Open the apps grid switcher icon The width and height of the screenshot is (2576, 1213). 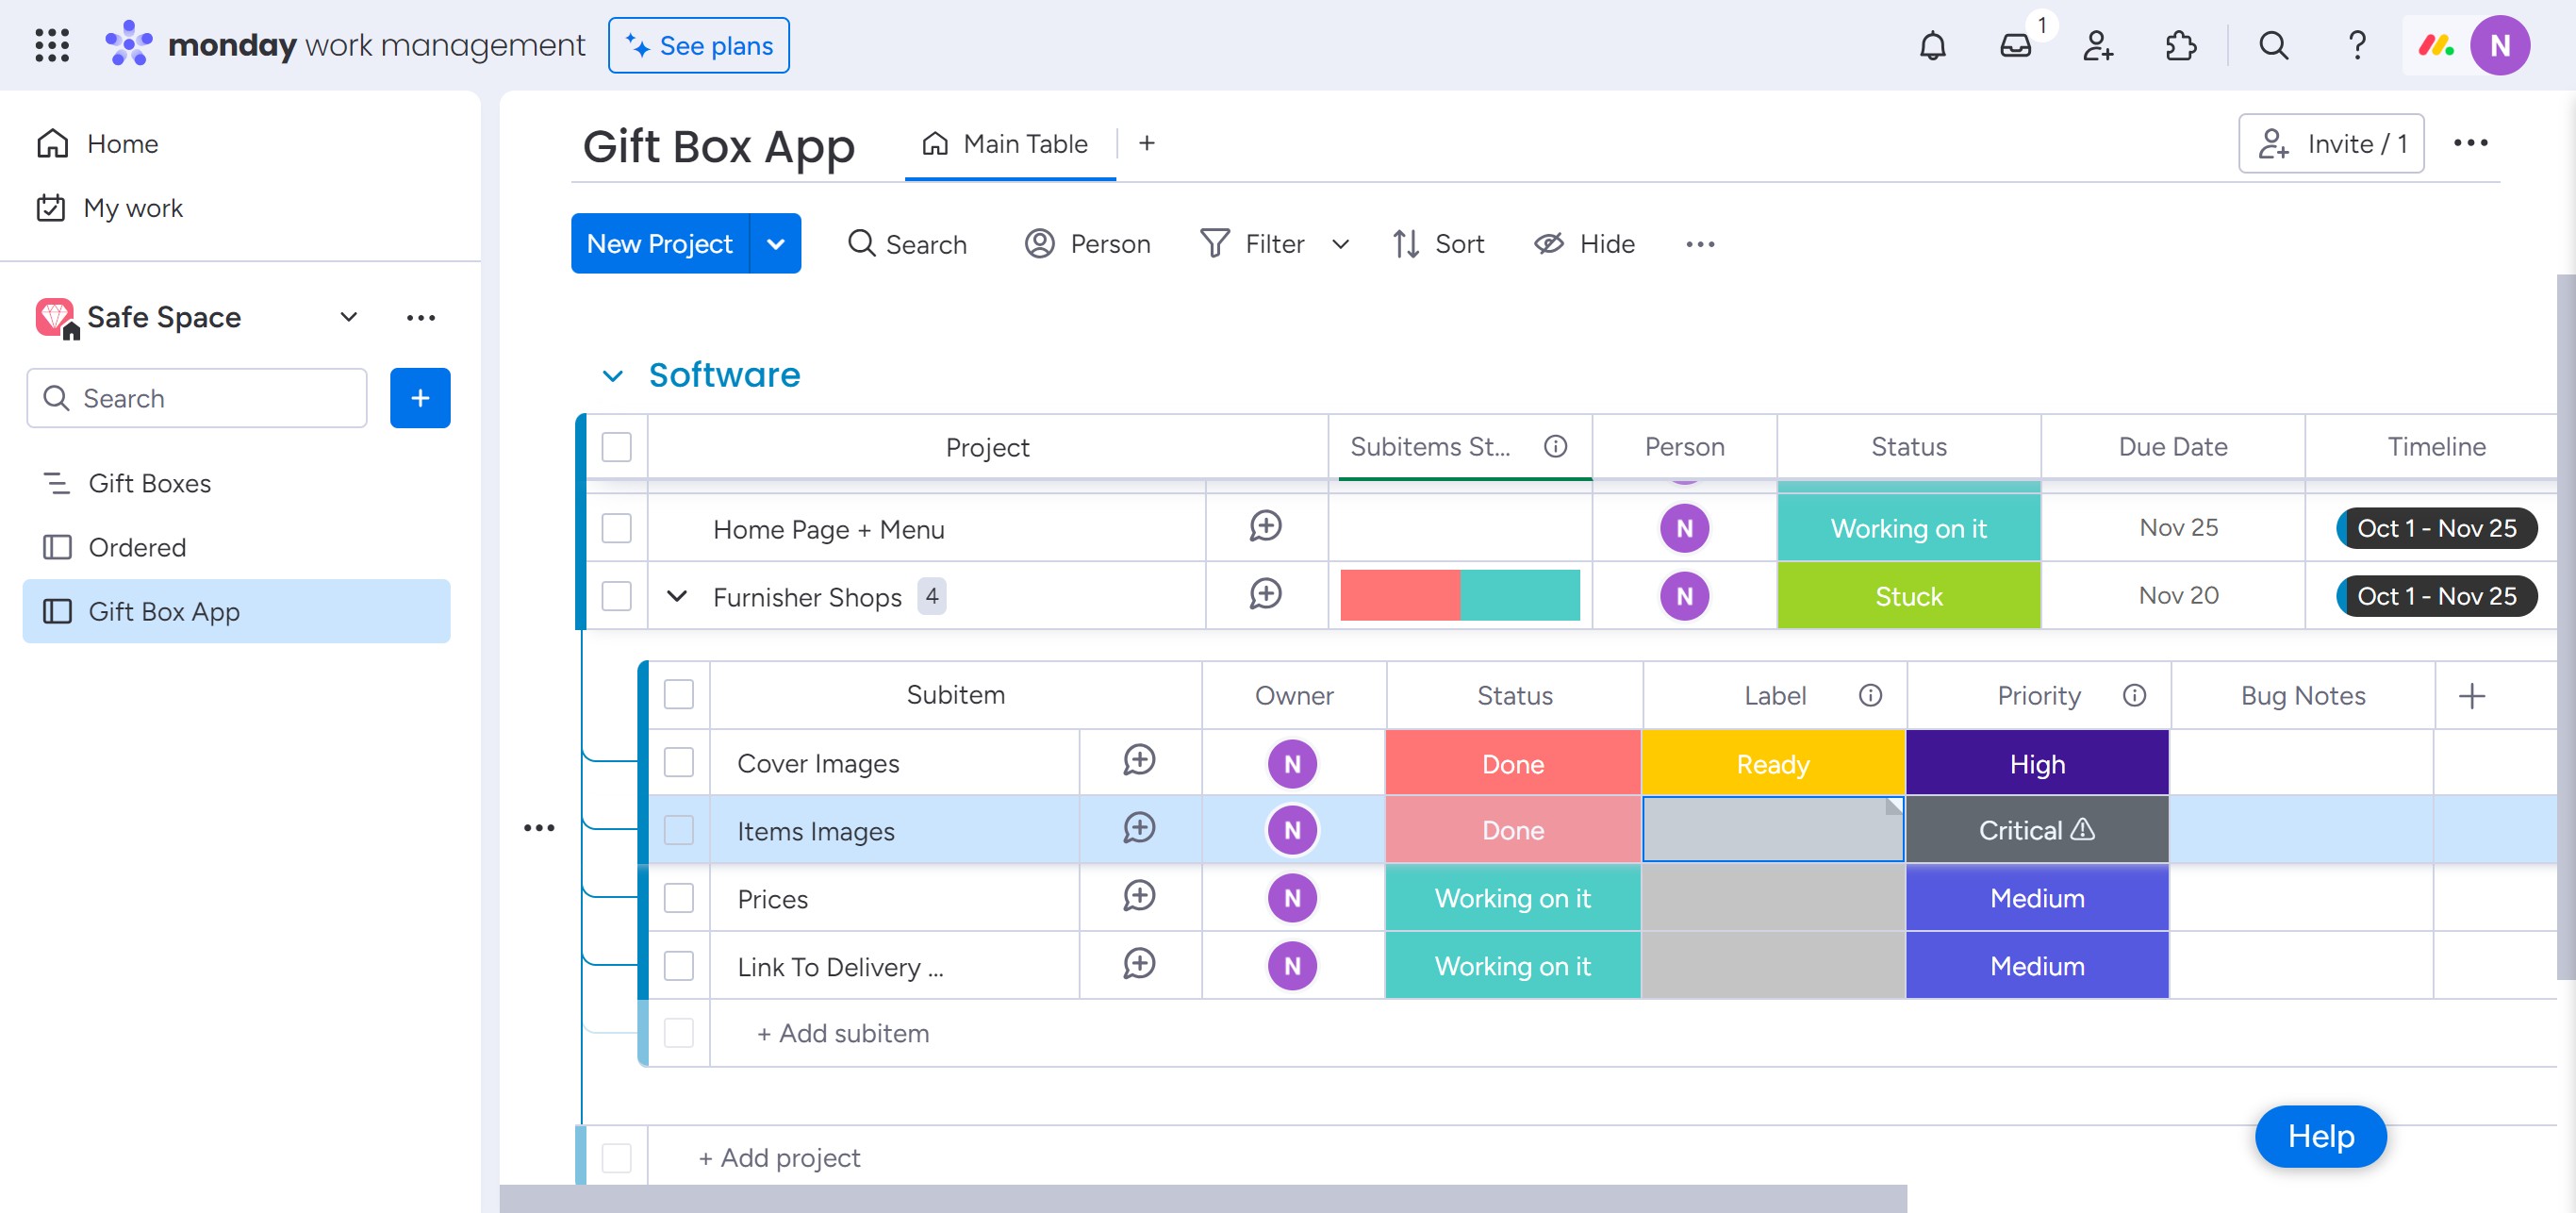(52, 46)
